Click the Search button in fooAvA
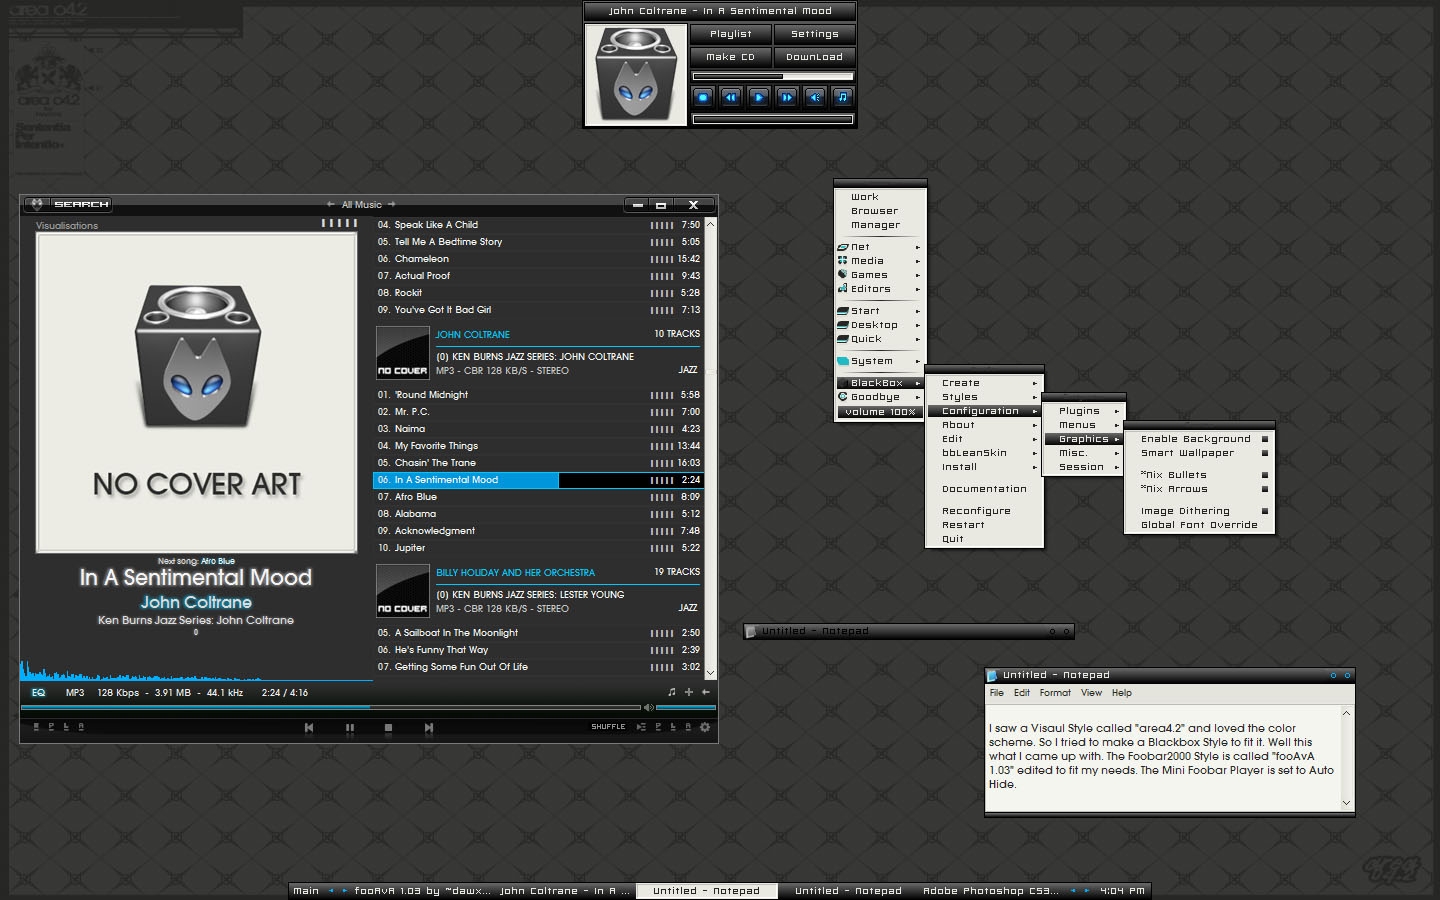 pyautogui.click(x=81, y=204)
